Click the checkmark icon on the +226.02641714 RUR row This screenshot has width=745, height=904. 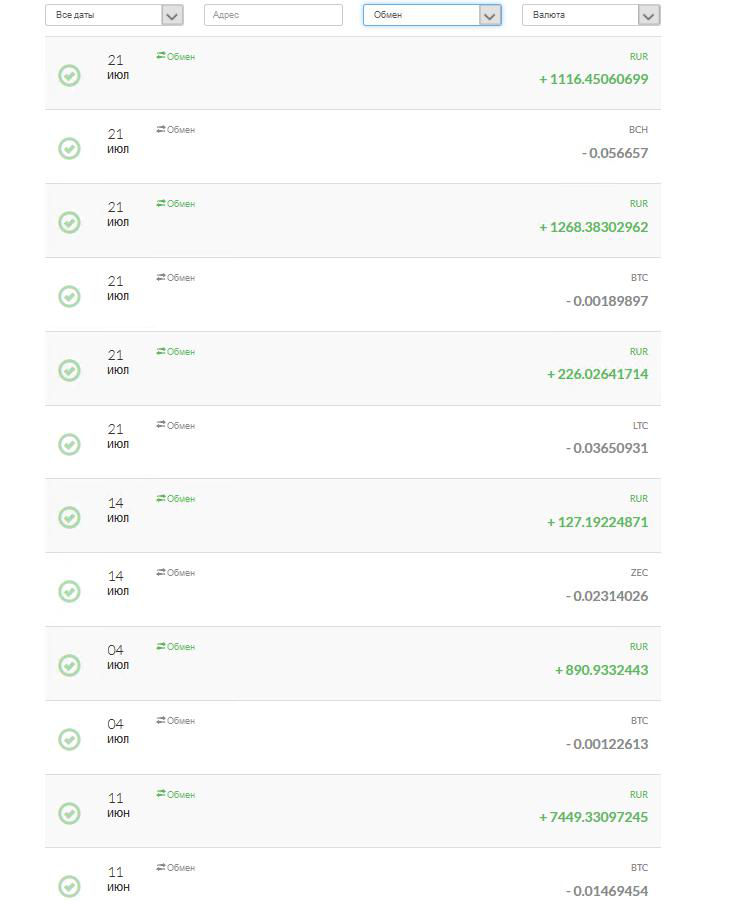pyautogui.click(x=69, y=370)
